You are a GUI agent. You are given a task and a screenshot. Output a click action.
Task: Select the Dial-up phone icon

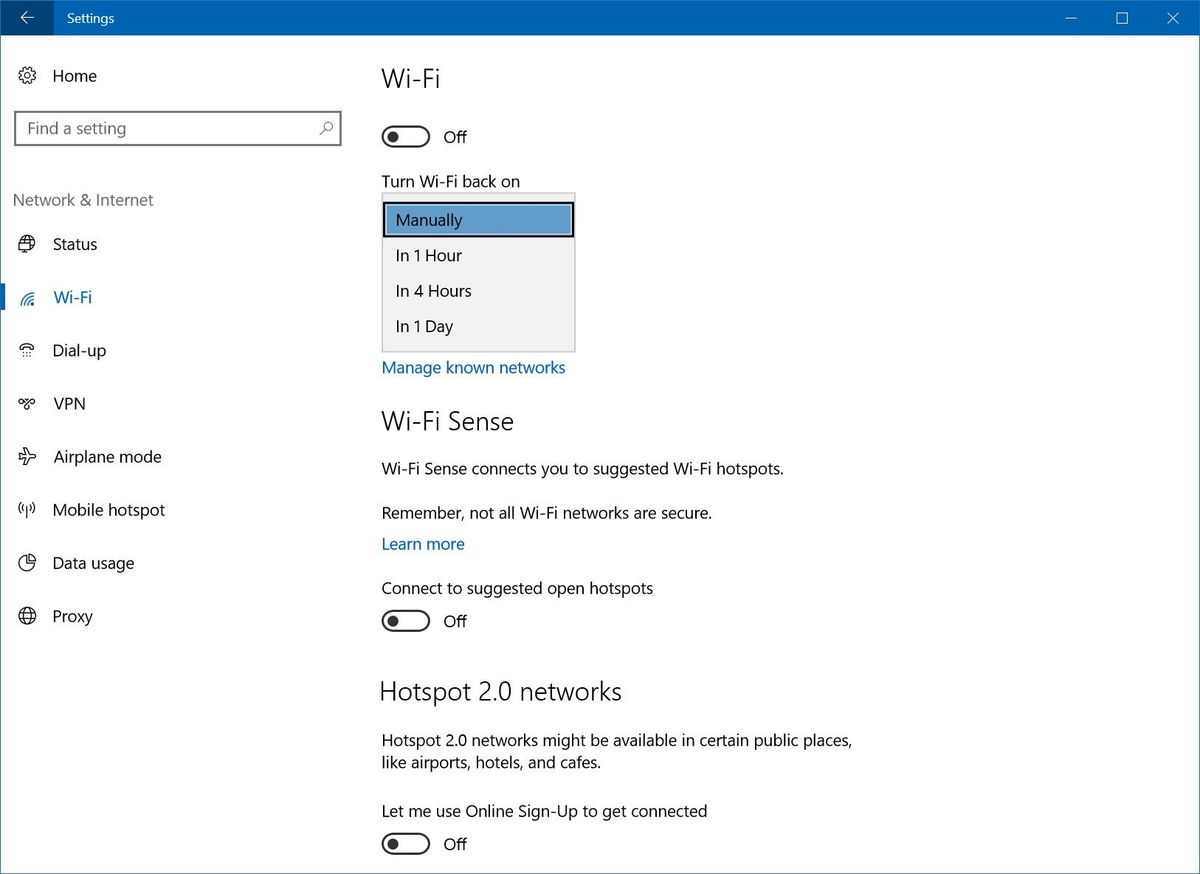click(25, 350)
